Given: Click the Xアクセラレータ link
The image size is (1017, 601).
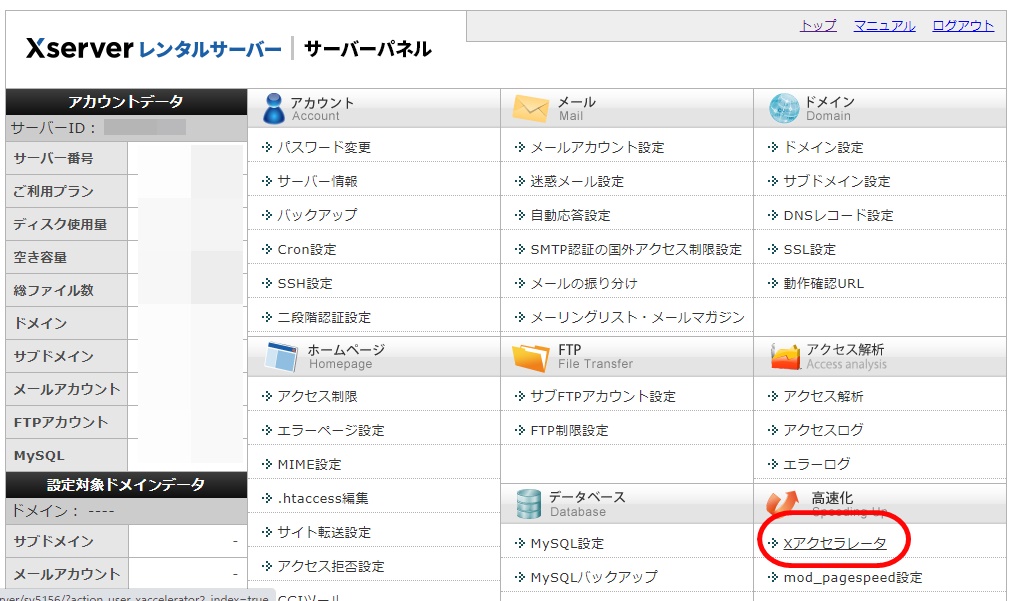Looking at the screenshot, I should click(x=834, y=543).
